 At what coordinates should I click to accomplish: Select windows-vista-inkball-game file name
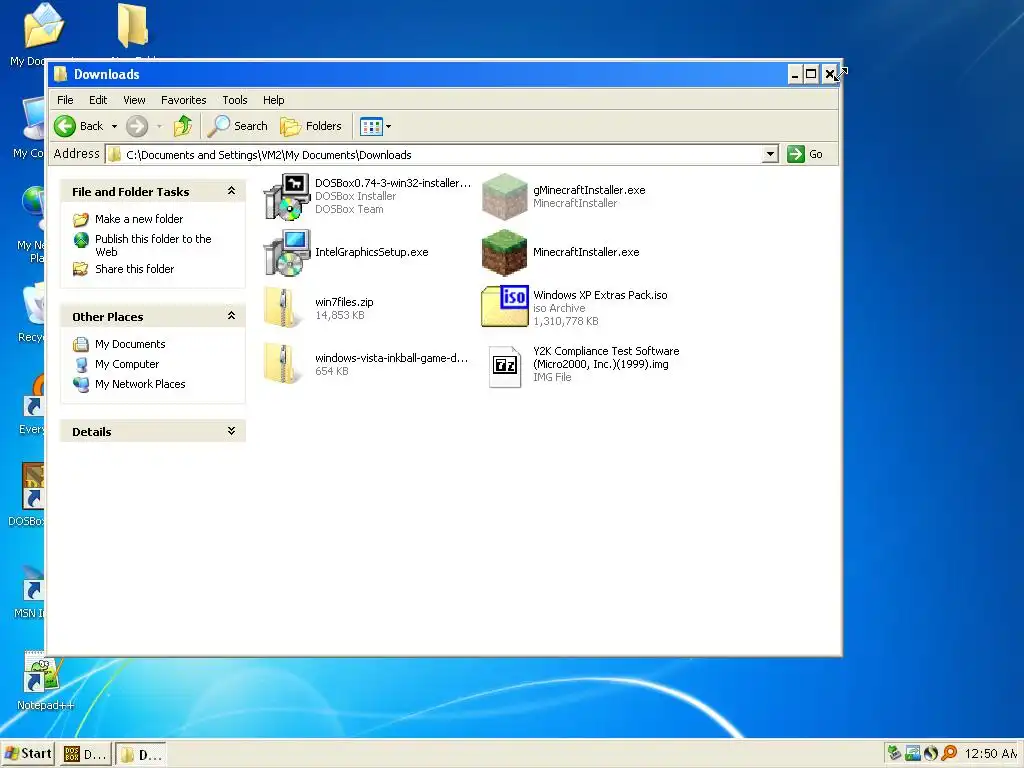(x=391, y=358)
